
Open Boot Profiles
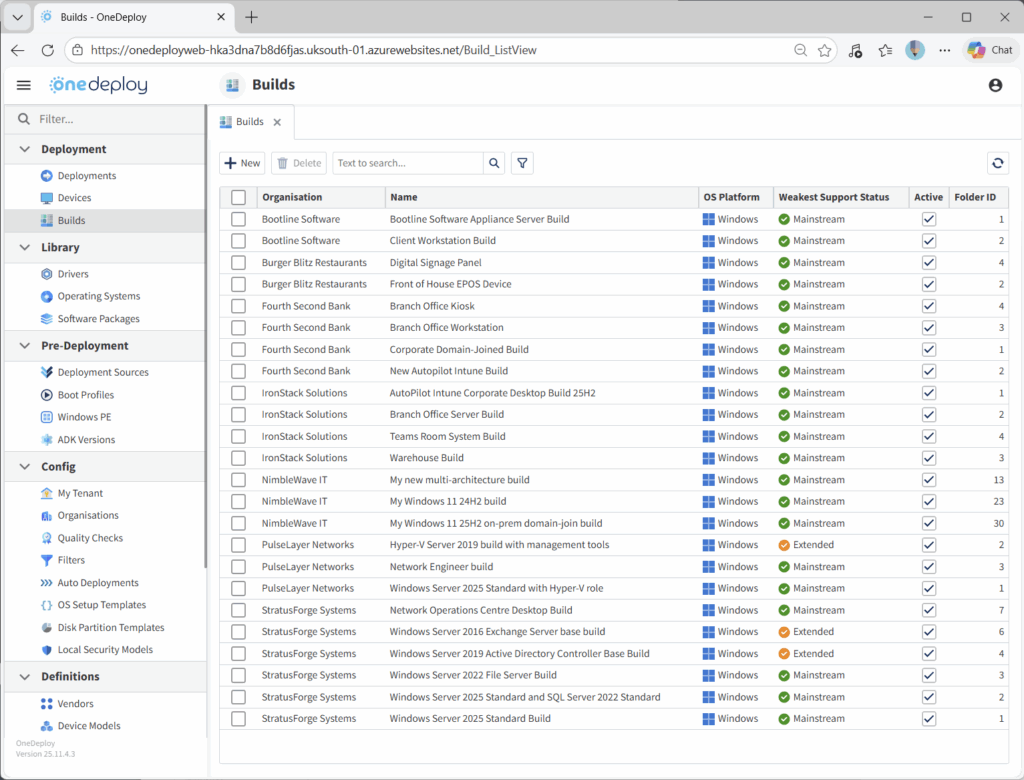tap(86, 395)
